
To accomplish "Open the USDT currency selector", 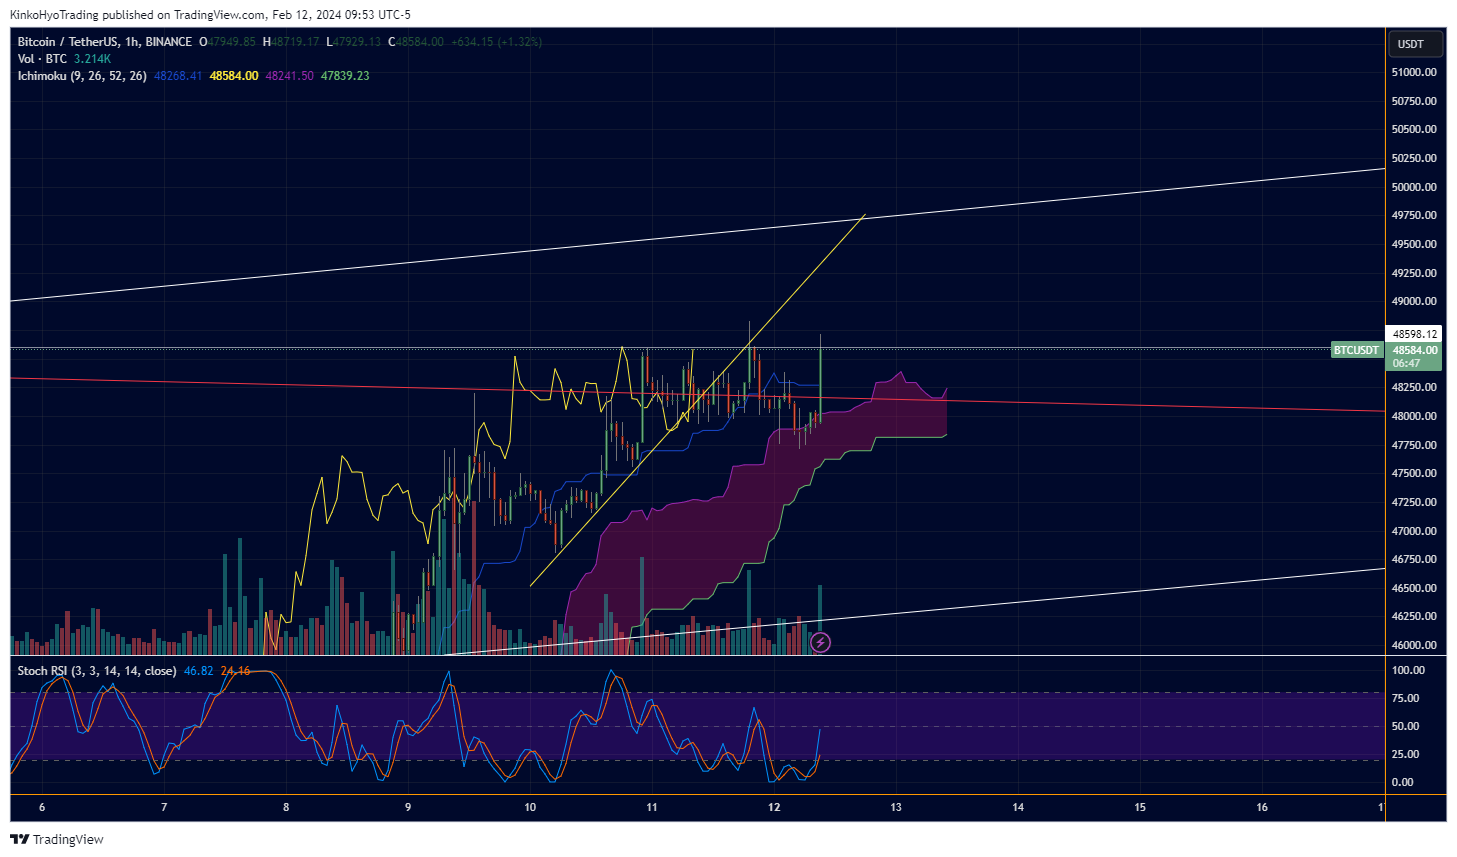I will pyautogui.click(x=1415, y=44).
